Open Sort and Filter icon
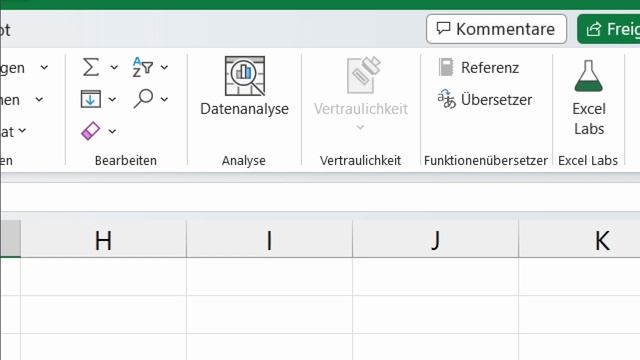The width and height of the screenshot is (640, 360). (x=142, y=67)
